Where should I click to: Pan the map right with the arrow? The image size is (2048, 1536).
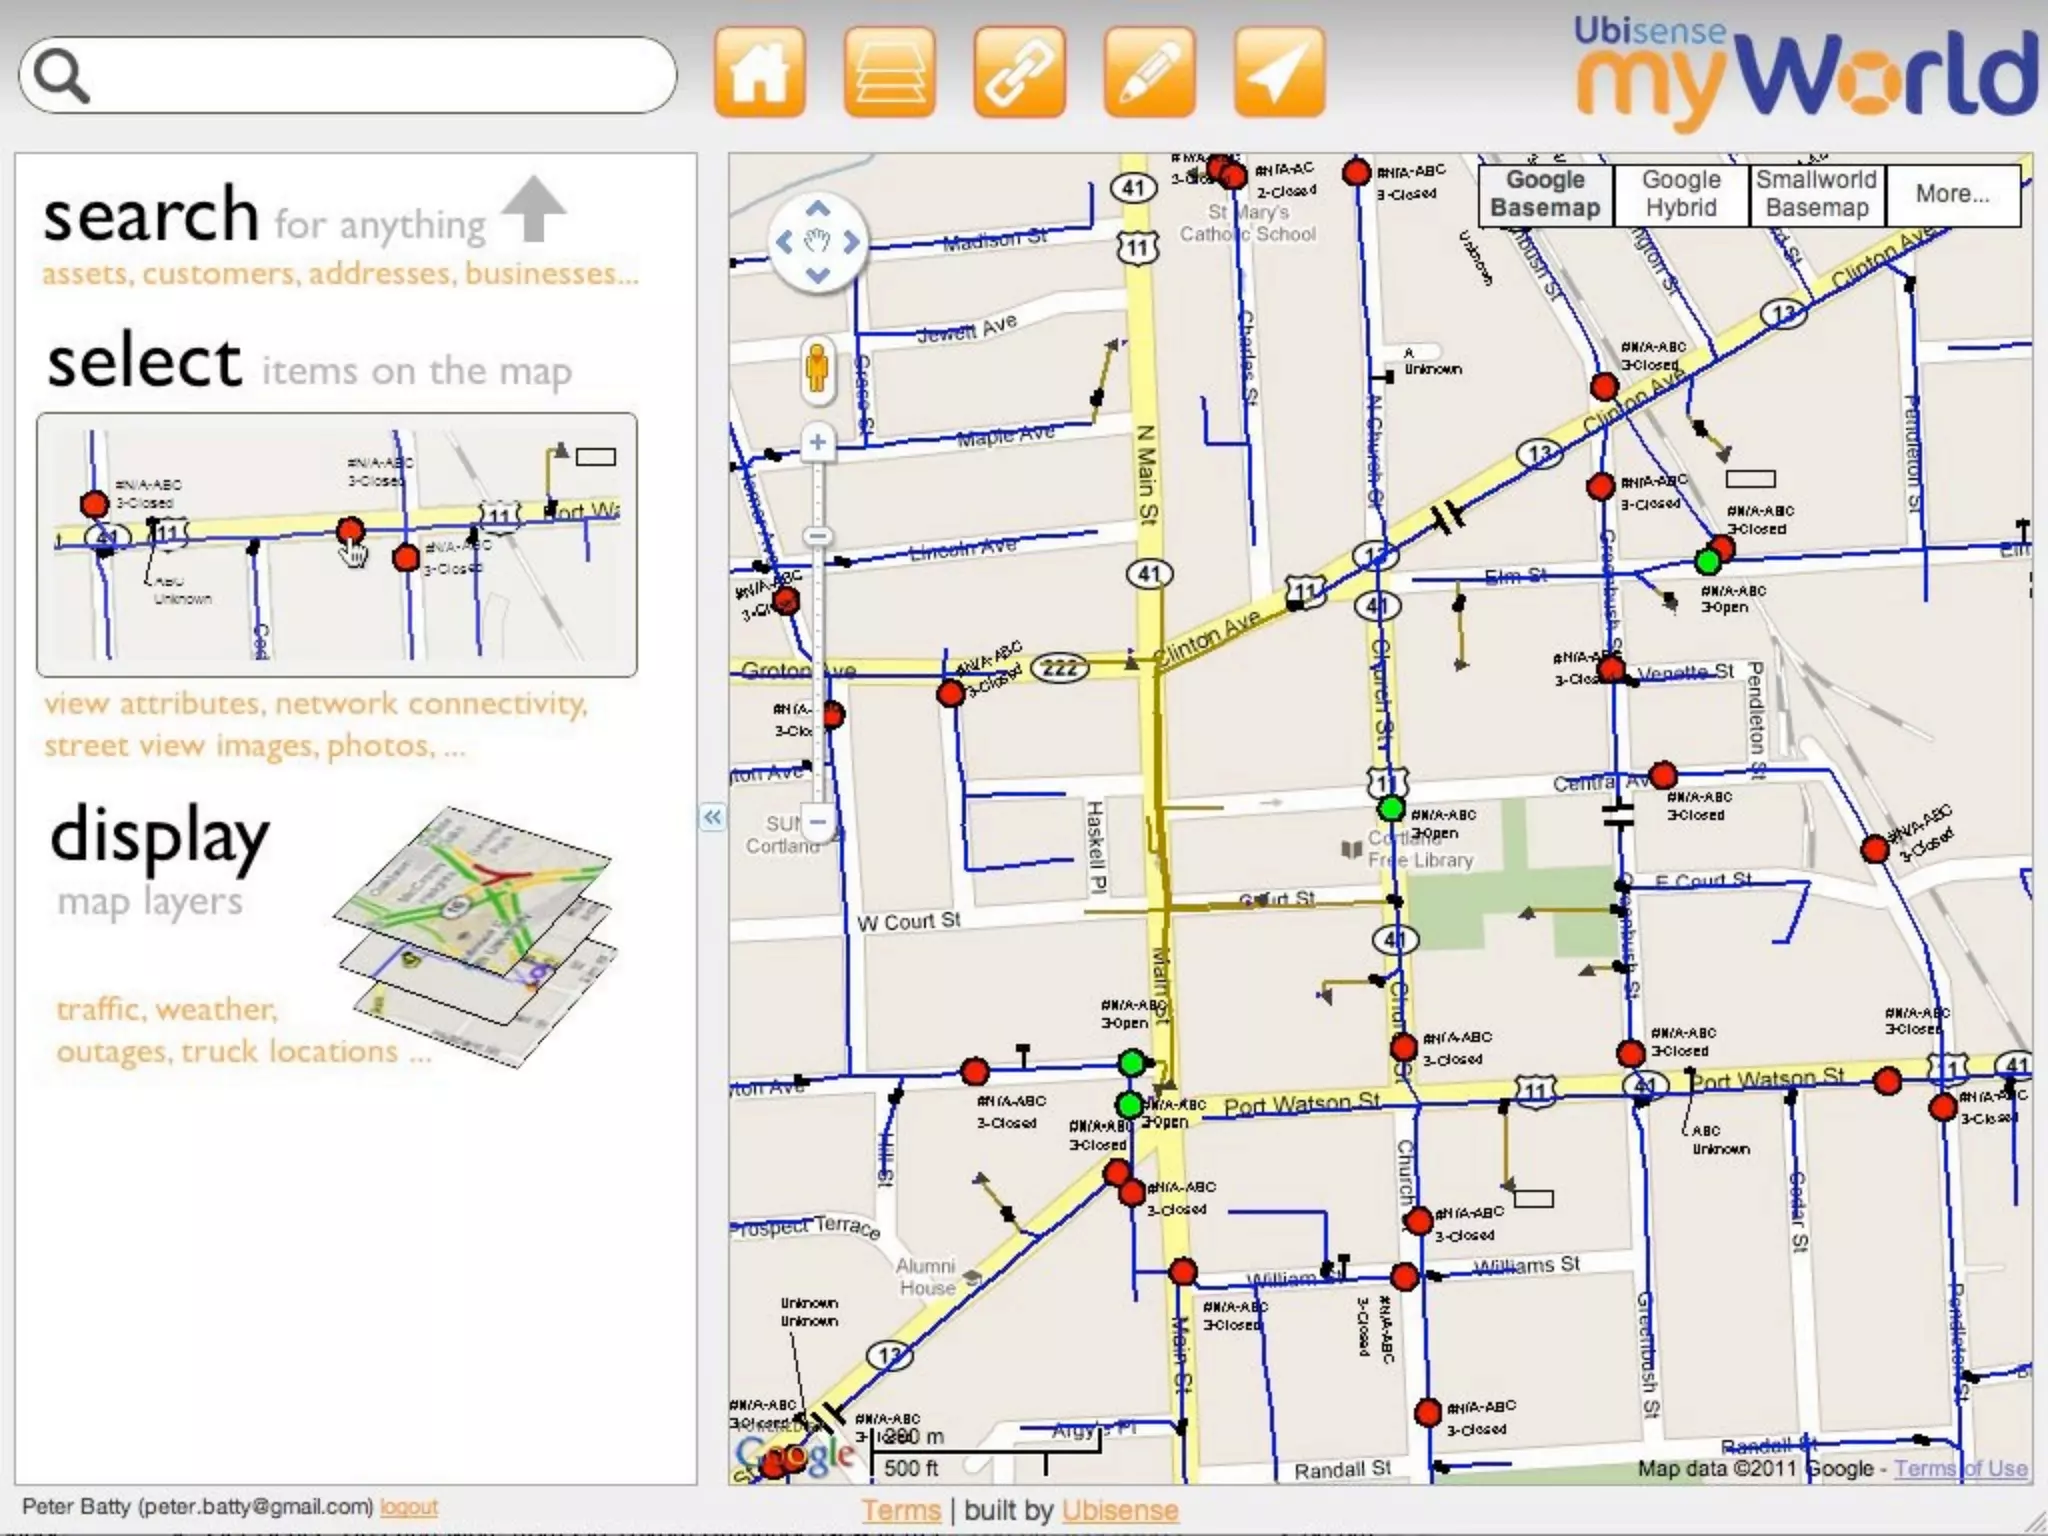pos(852,242)
